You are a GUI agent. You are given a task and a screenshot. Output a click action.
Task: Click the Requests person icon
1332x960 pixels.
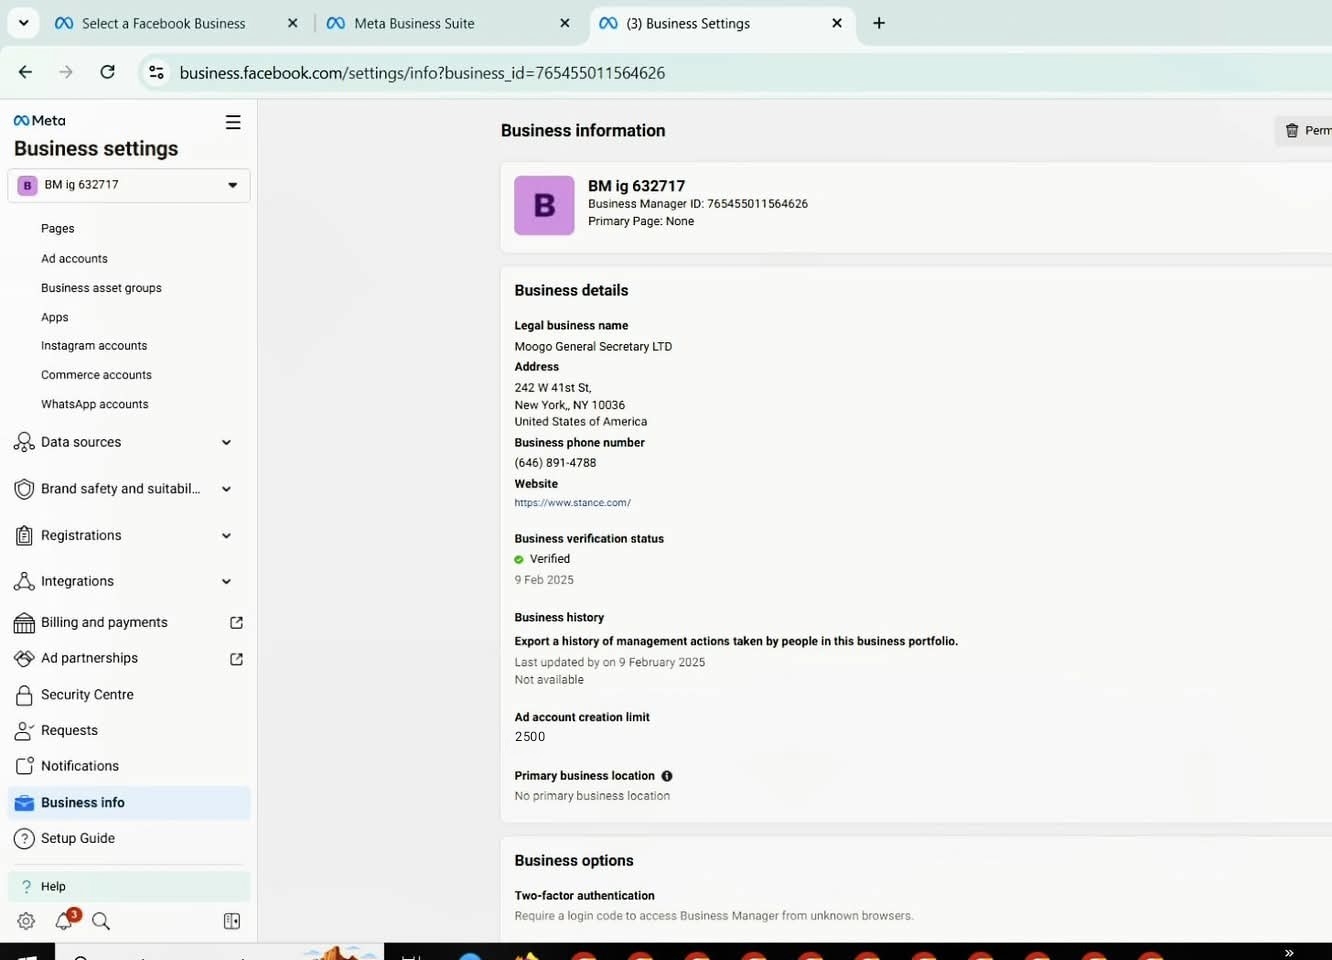click(24, 731)
